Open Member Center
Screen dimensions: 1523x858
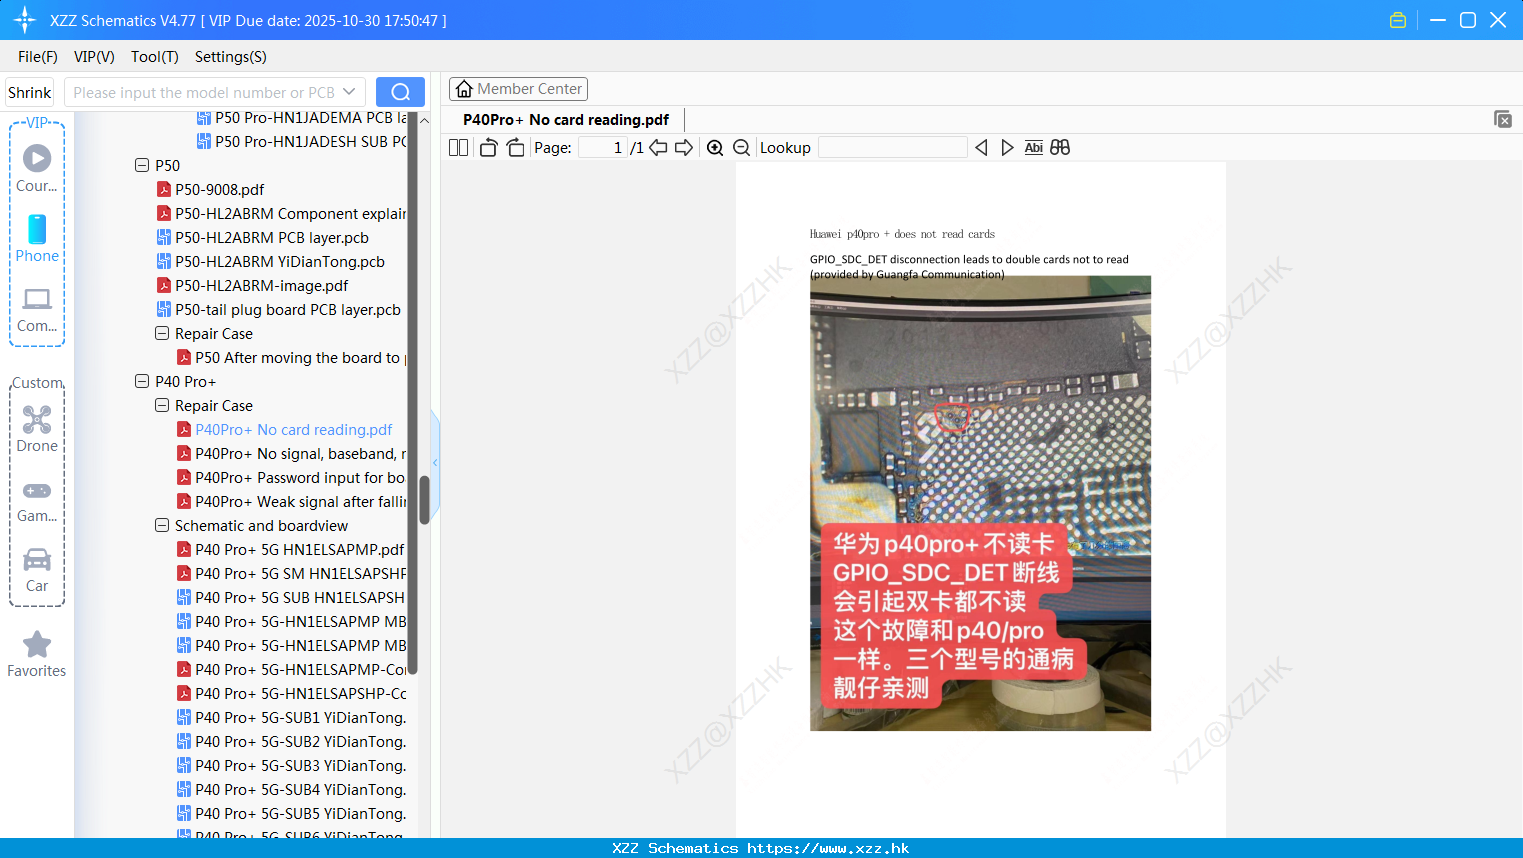click(x=518, y=89)
